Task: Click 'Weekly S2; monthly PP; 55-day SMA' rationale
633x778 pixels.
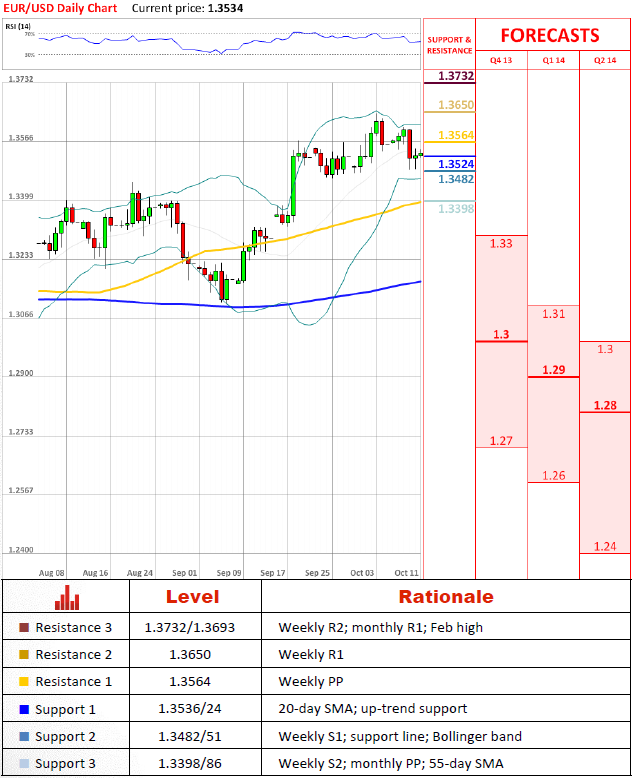Action: (391, 764)
